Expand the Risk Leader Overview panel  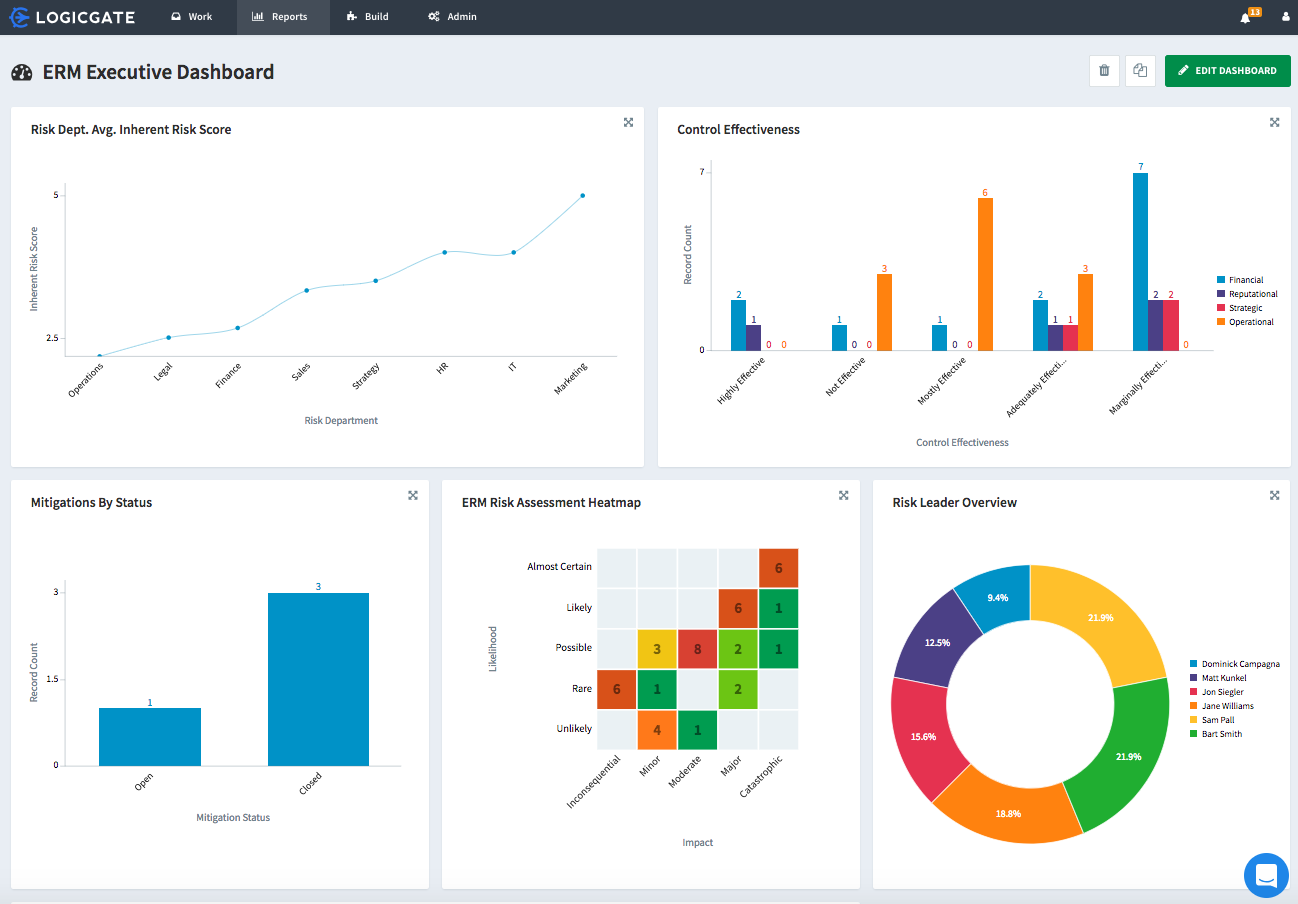1274,494
